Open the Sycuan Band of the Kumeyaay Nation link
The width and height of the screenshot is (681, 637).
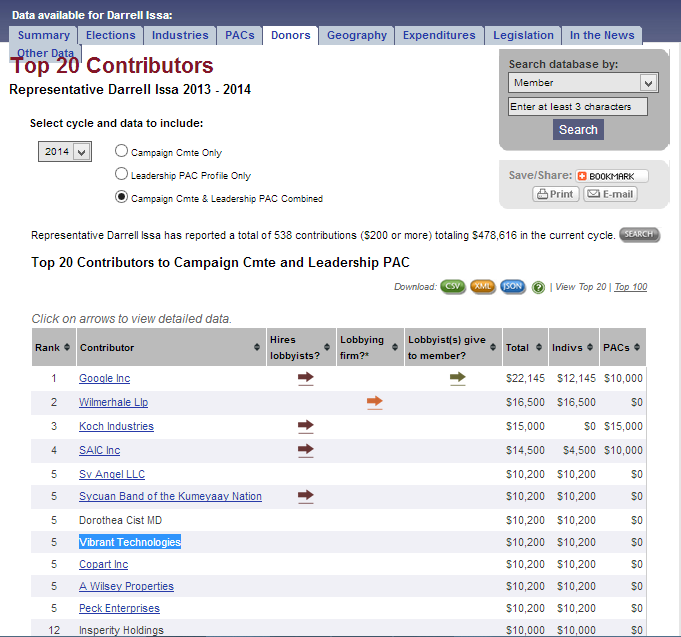pos(170,496)
